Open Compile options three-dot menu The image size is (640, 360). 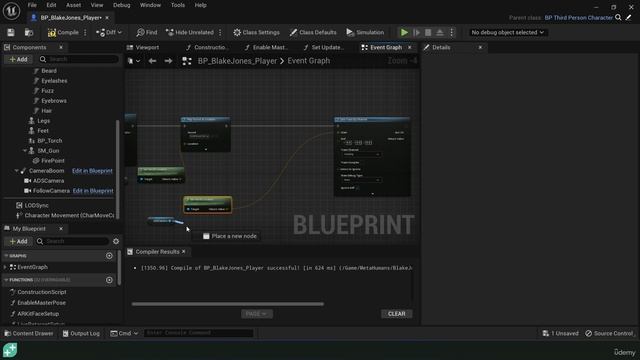point(85,32)
